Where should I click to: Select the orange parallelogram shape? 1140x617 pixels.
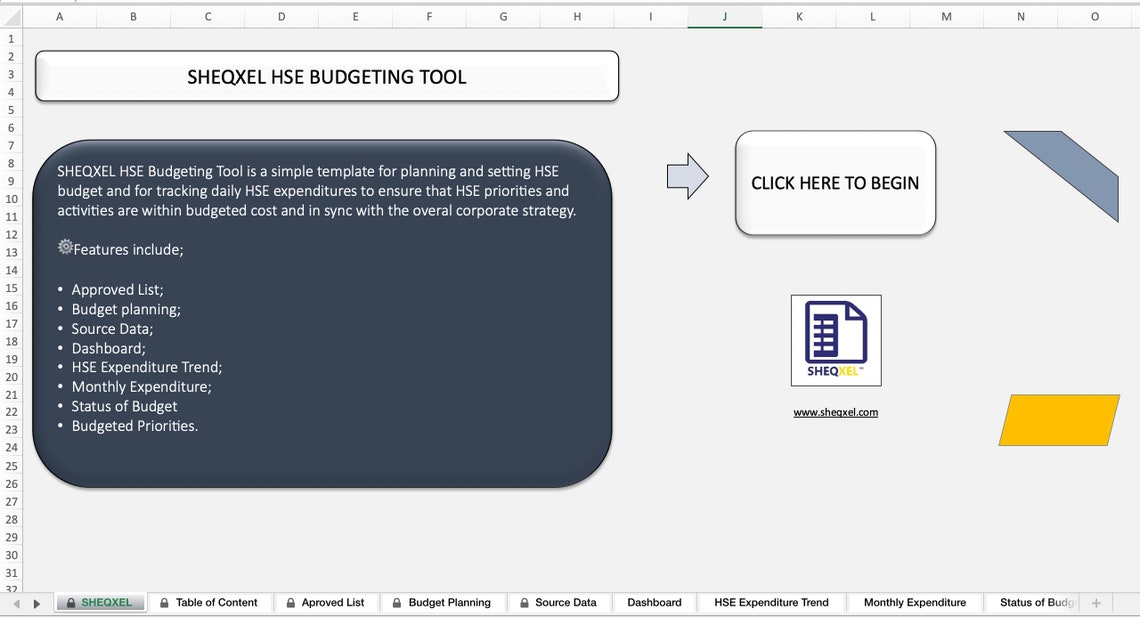[1058, 420]
